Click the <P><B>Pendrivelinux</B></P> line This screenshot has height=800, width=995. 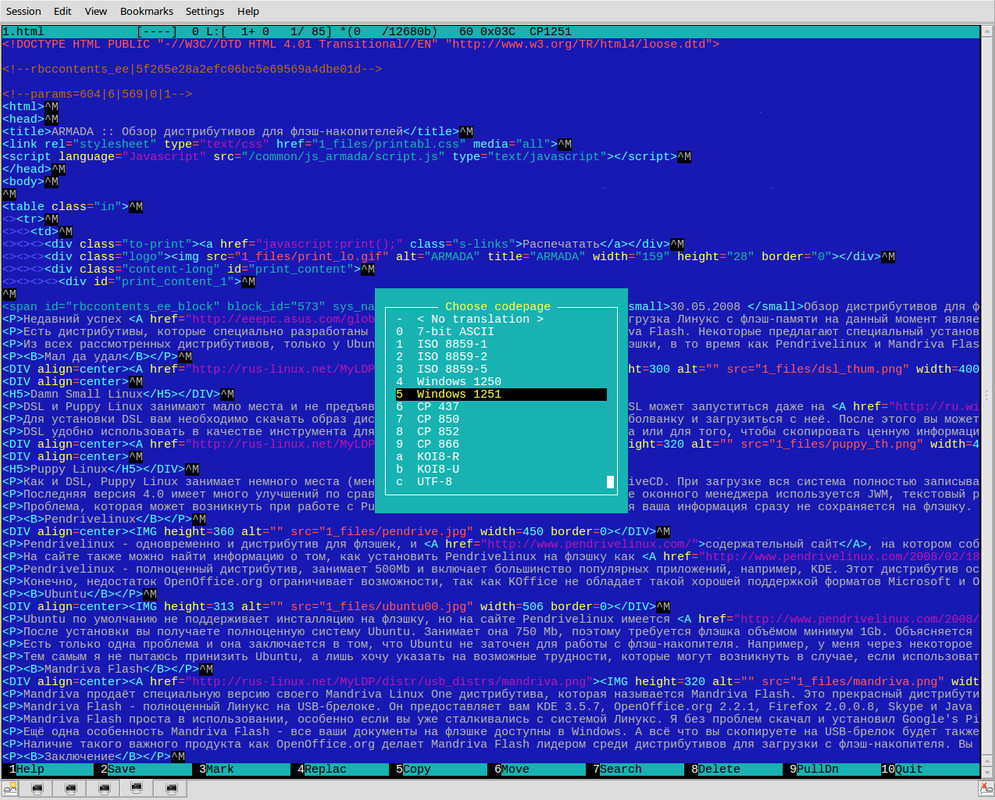point(105,519)
